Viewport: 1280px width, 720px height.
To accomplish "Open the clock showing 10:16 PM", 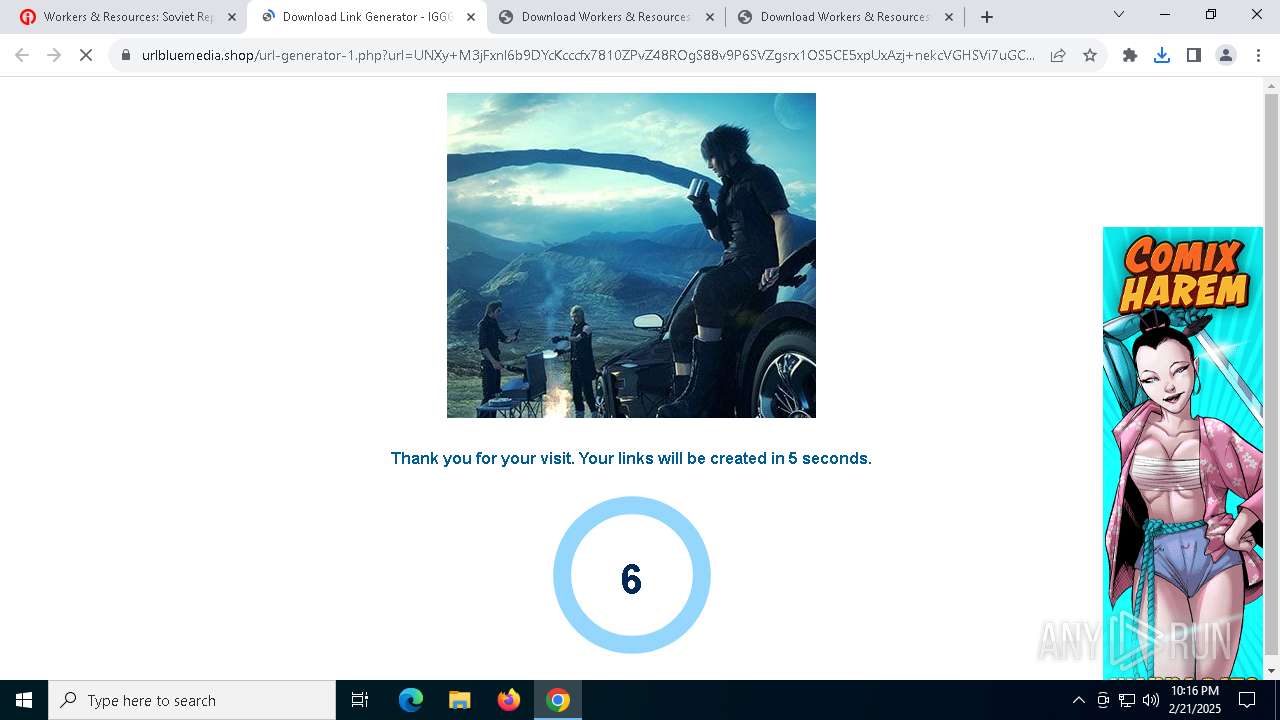I will click(1195, 700).
